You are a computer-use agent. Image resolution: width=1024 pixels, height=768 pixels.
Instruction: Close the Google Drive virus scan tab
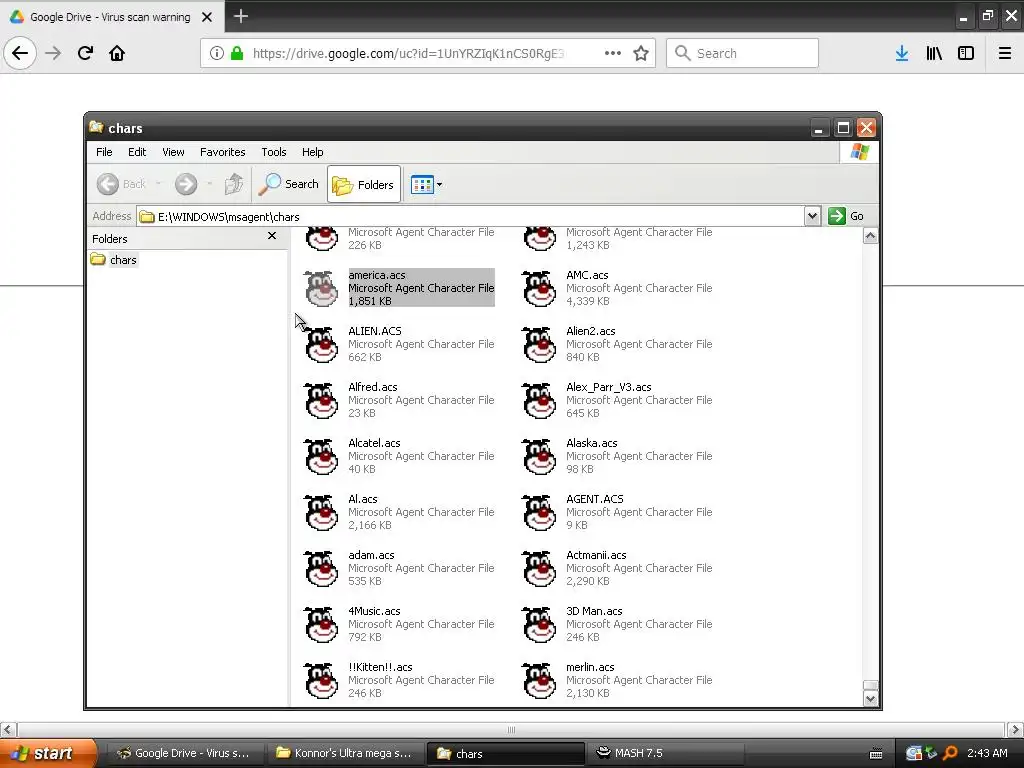click(207, 17)
